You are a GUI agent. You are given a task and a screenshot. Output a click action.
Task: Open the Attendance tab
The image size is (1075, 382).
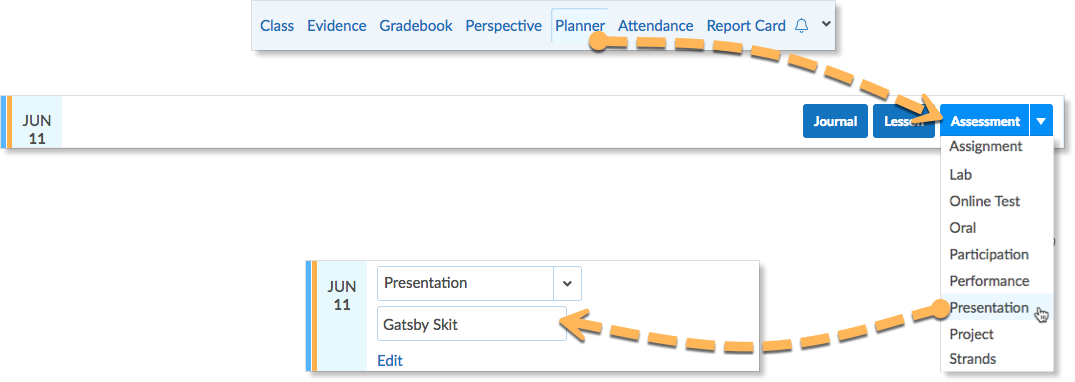pos(655,26)
